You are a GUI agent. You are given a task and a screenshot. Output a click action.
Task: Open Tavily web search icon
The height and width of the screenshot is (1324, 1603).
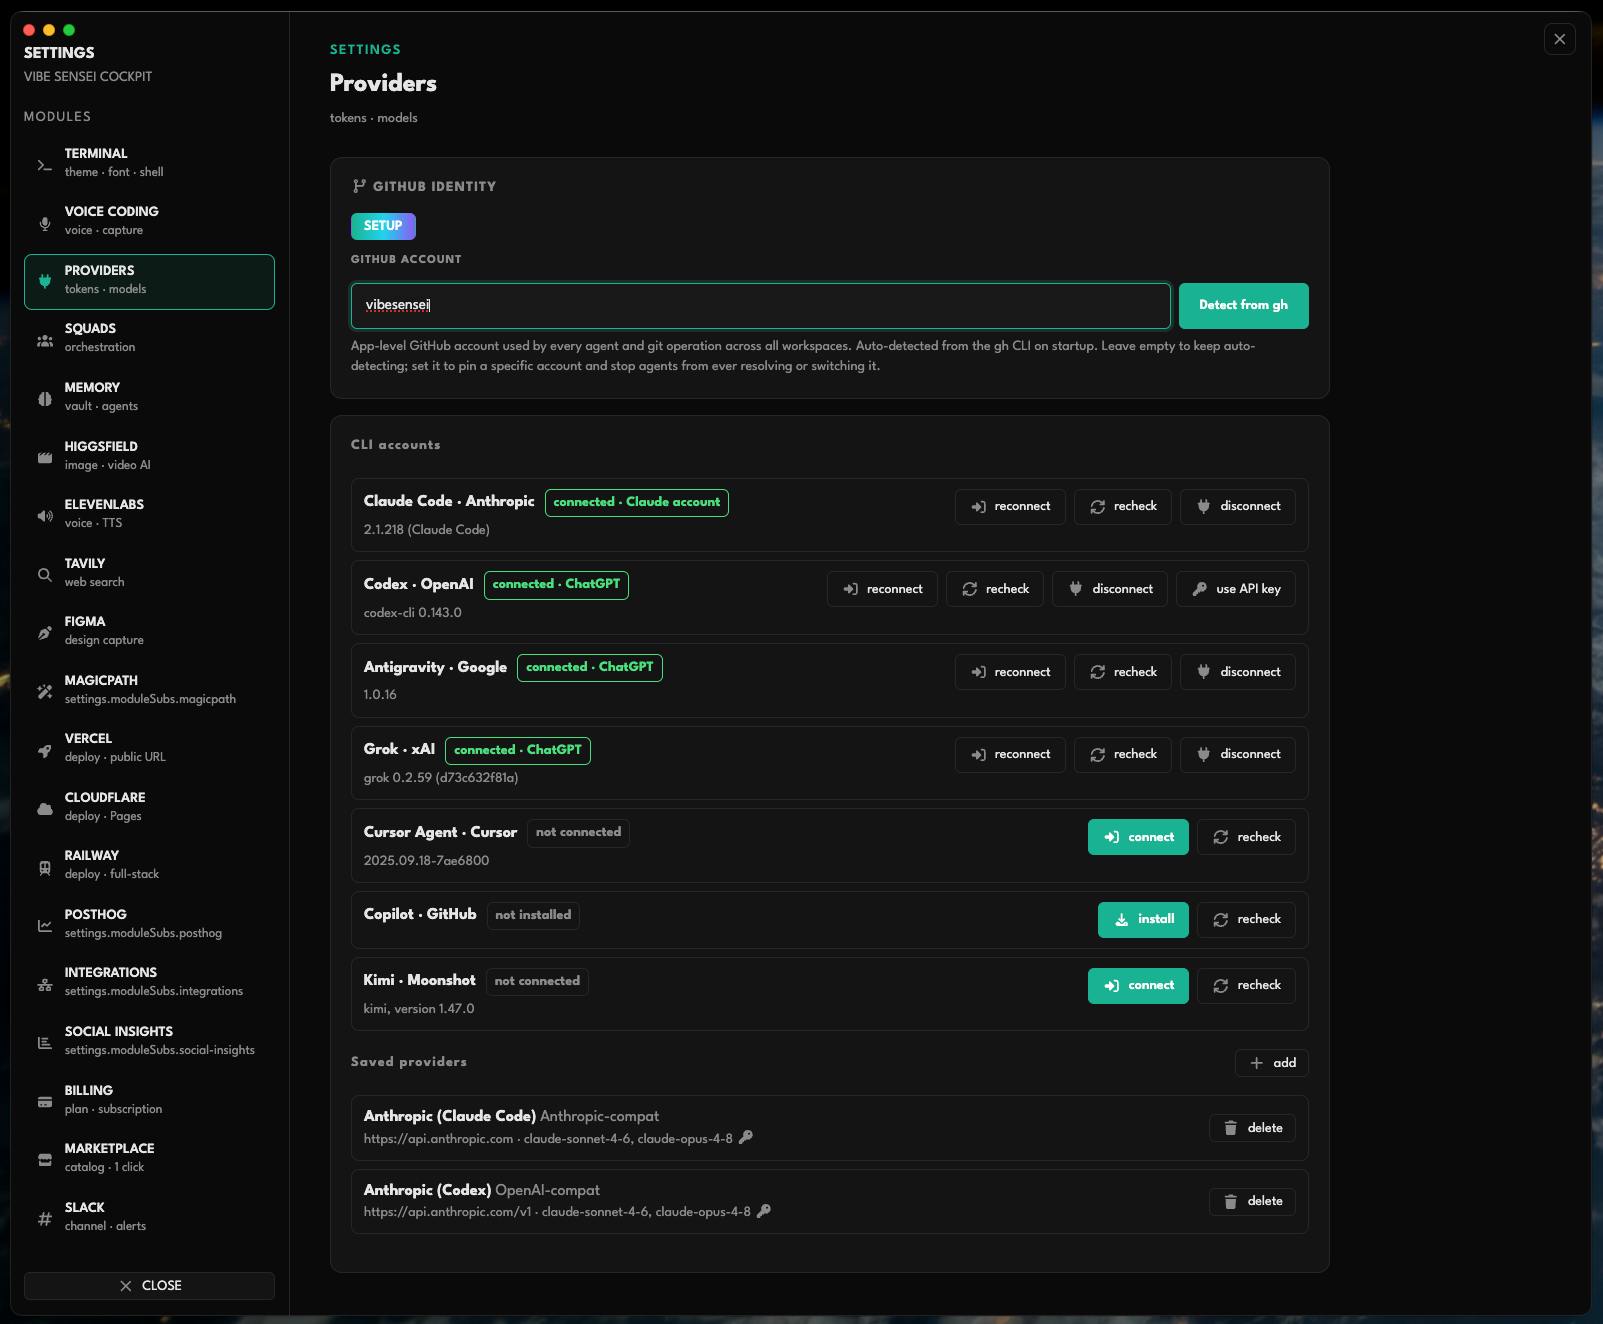44,575
